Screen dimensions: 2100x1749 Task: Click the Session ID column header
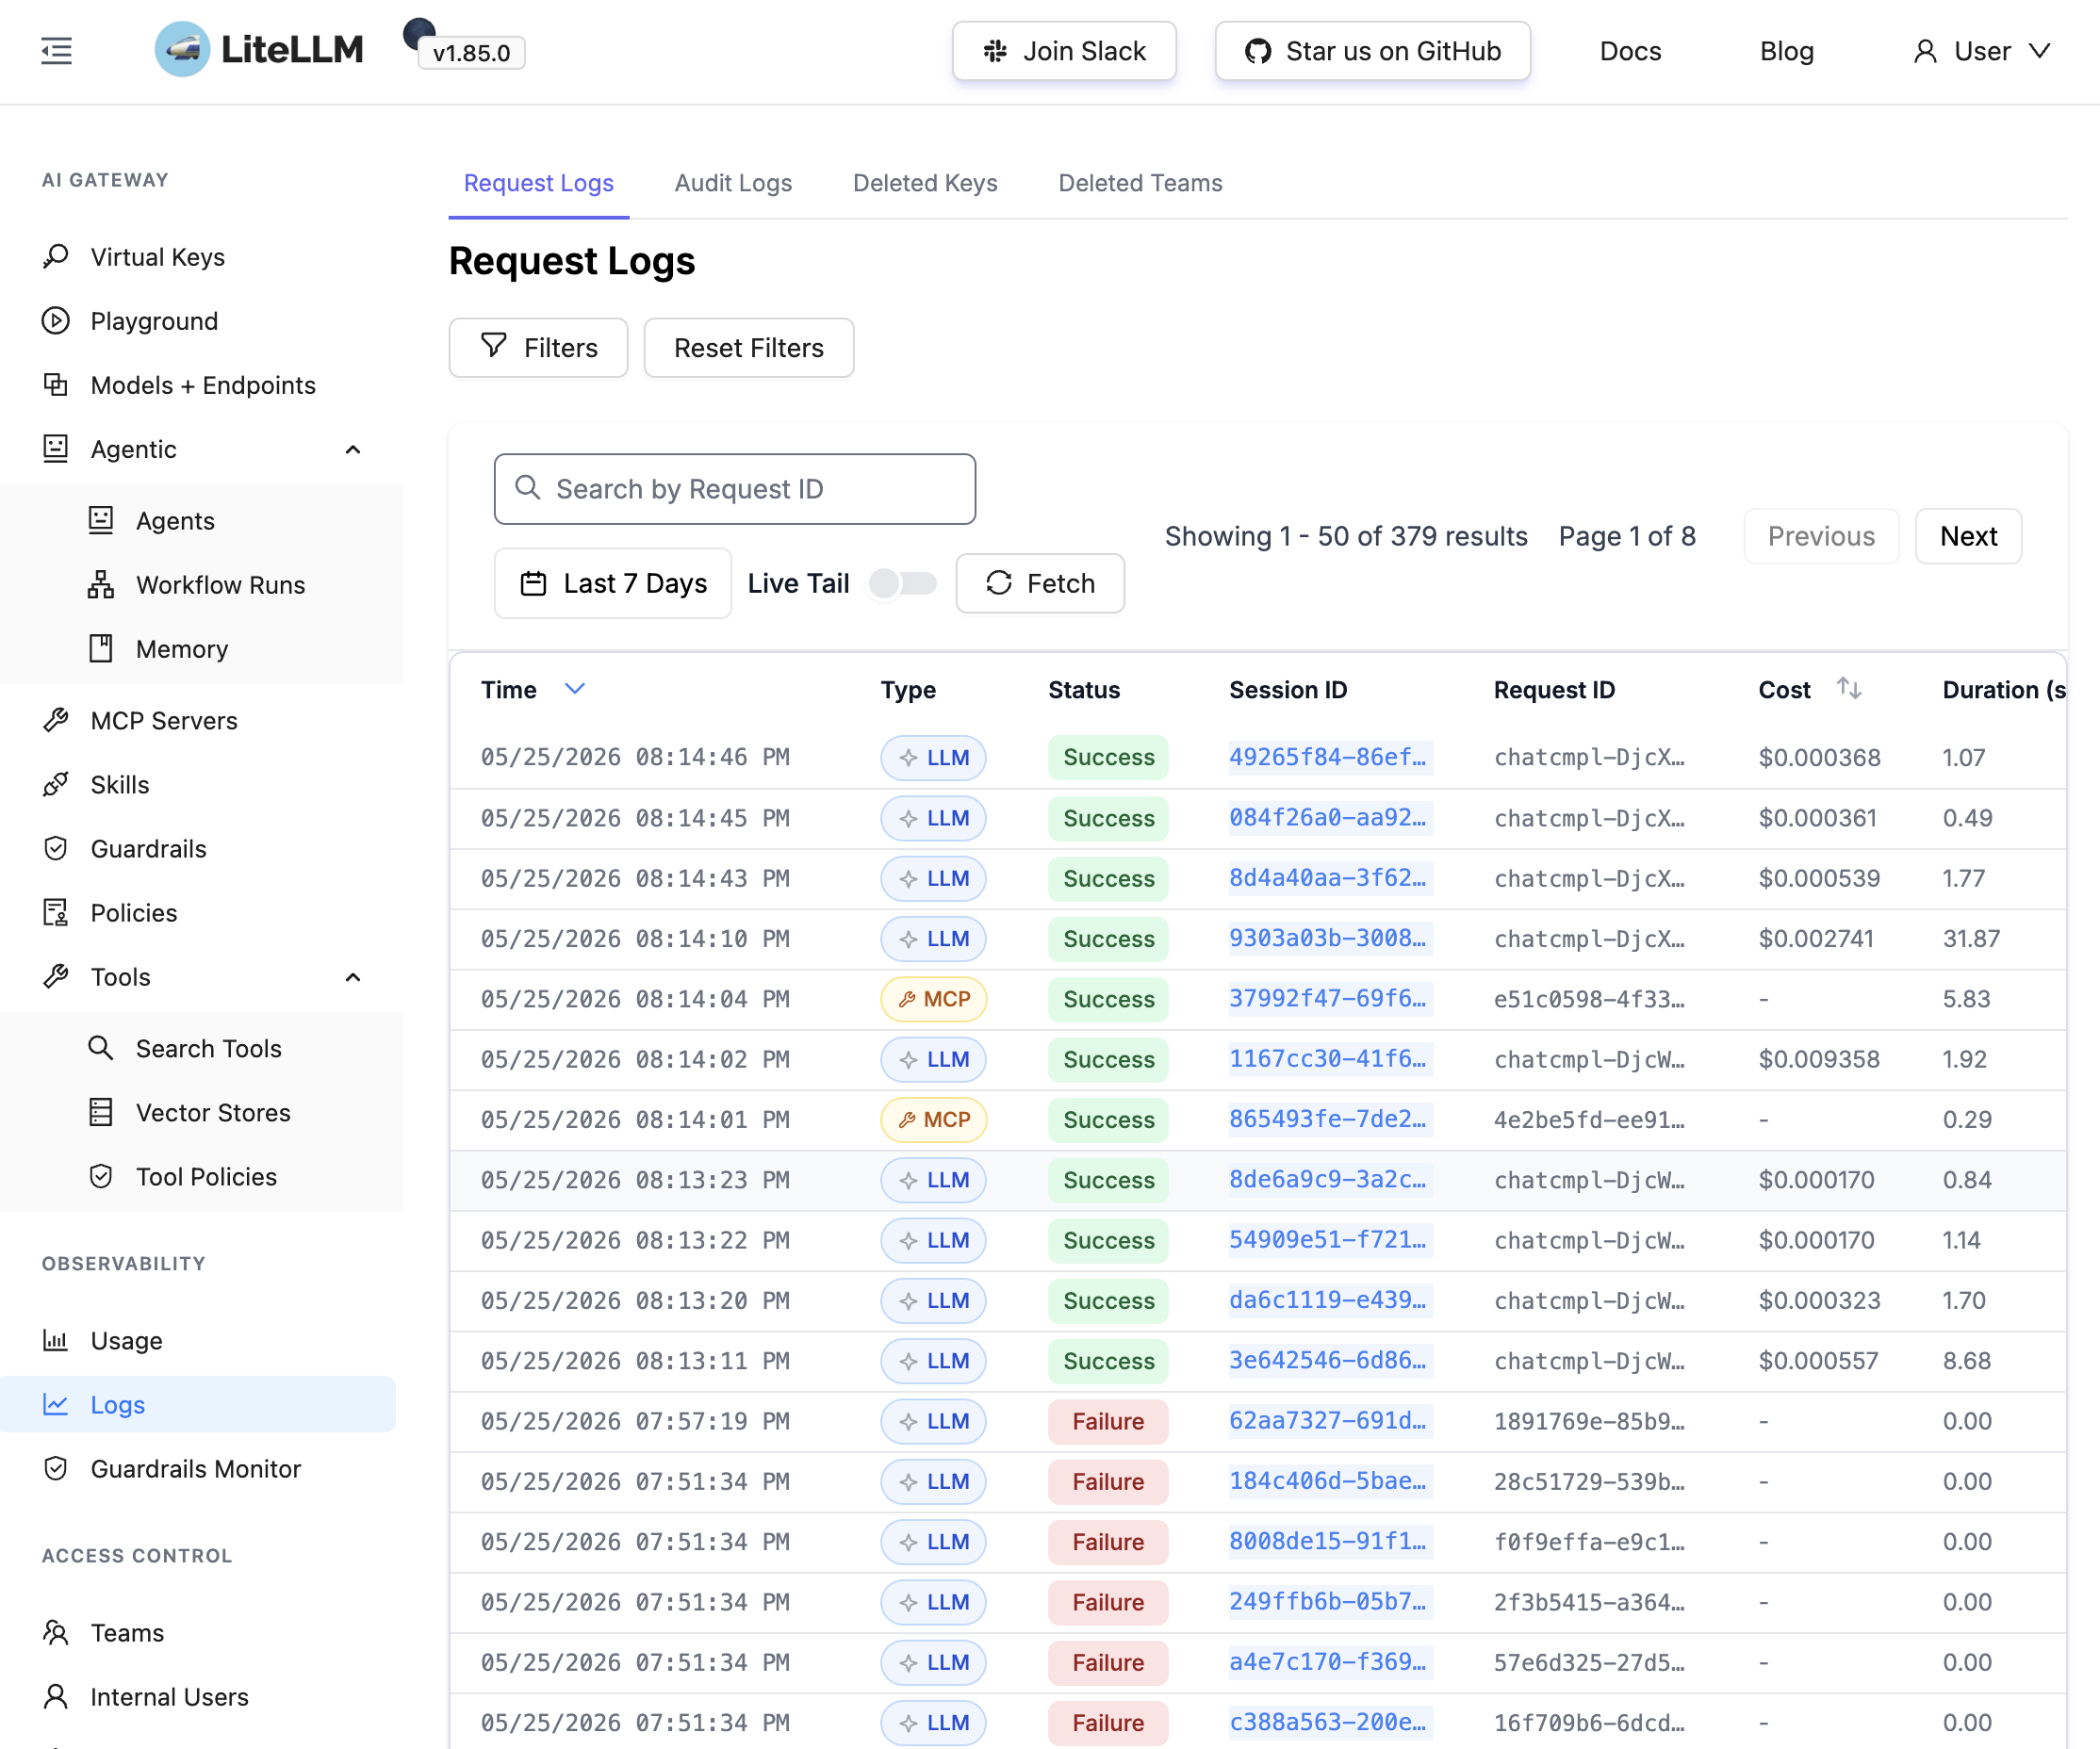point(1288,689)
